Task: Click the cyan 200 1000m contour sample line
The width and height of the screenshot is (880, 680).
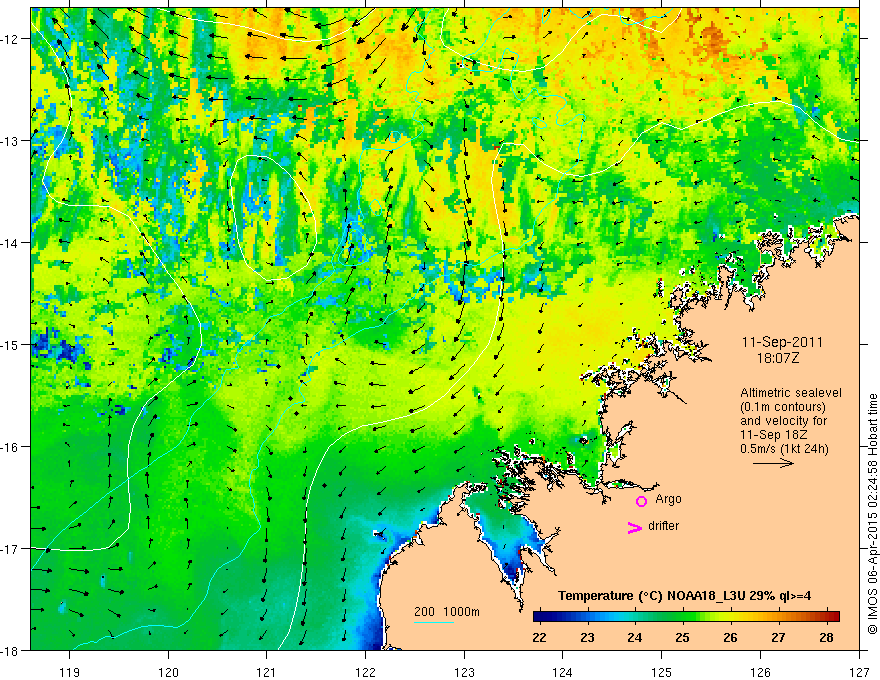Action: click(434, 622)
